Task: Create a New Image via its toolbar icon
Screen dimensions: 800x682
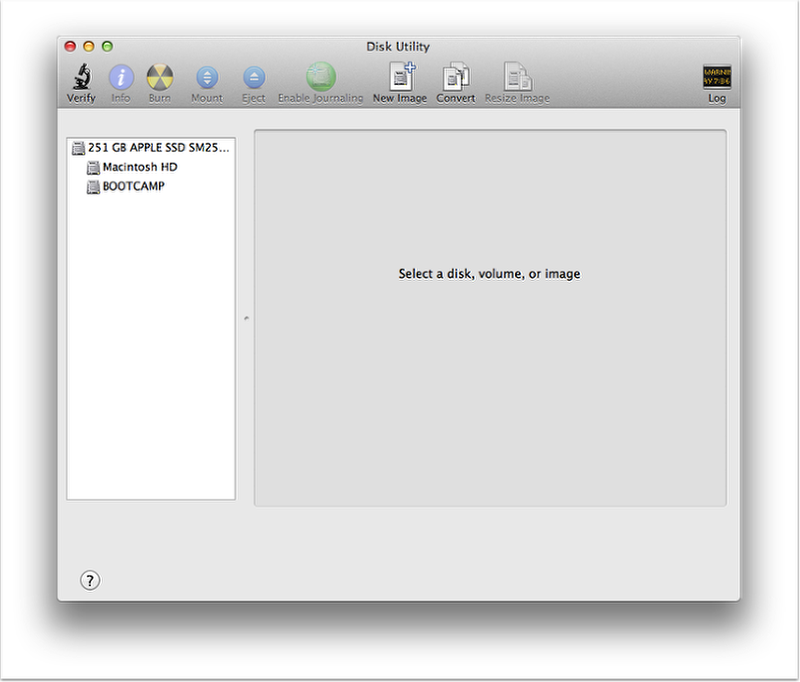Action: (399, 78)
